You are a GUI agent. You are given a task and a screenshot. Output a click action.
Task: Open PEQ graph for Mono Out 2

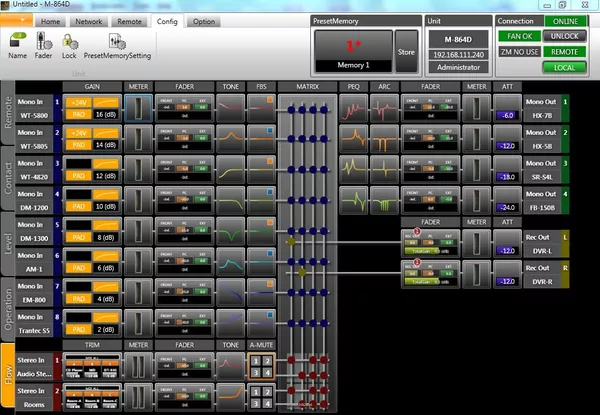353,138
